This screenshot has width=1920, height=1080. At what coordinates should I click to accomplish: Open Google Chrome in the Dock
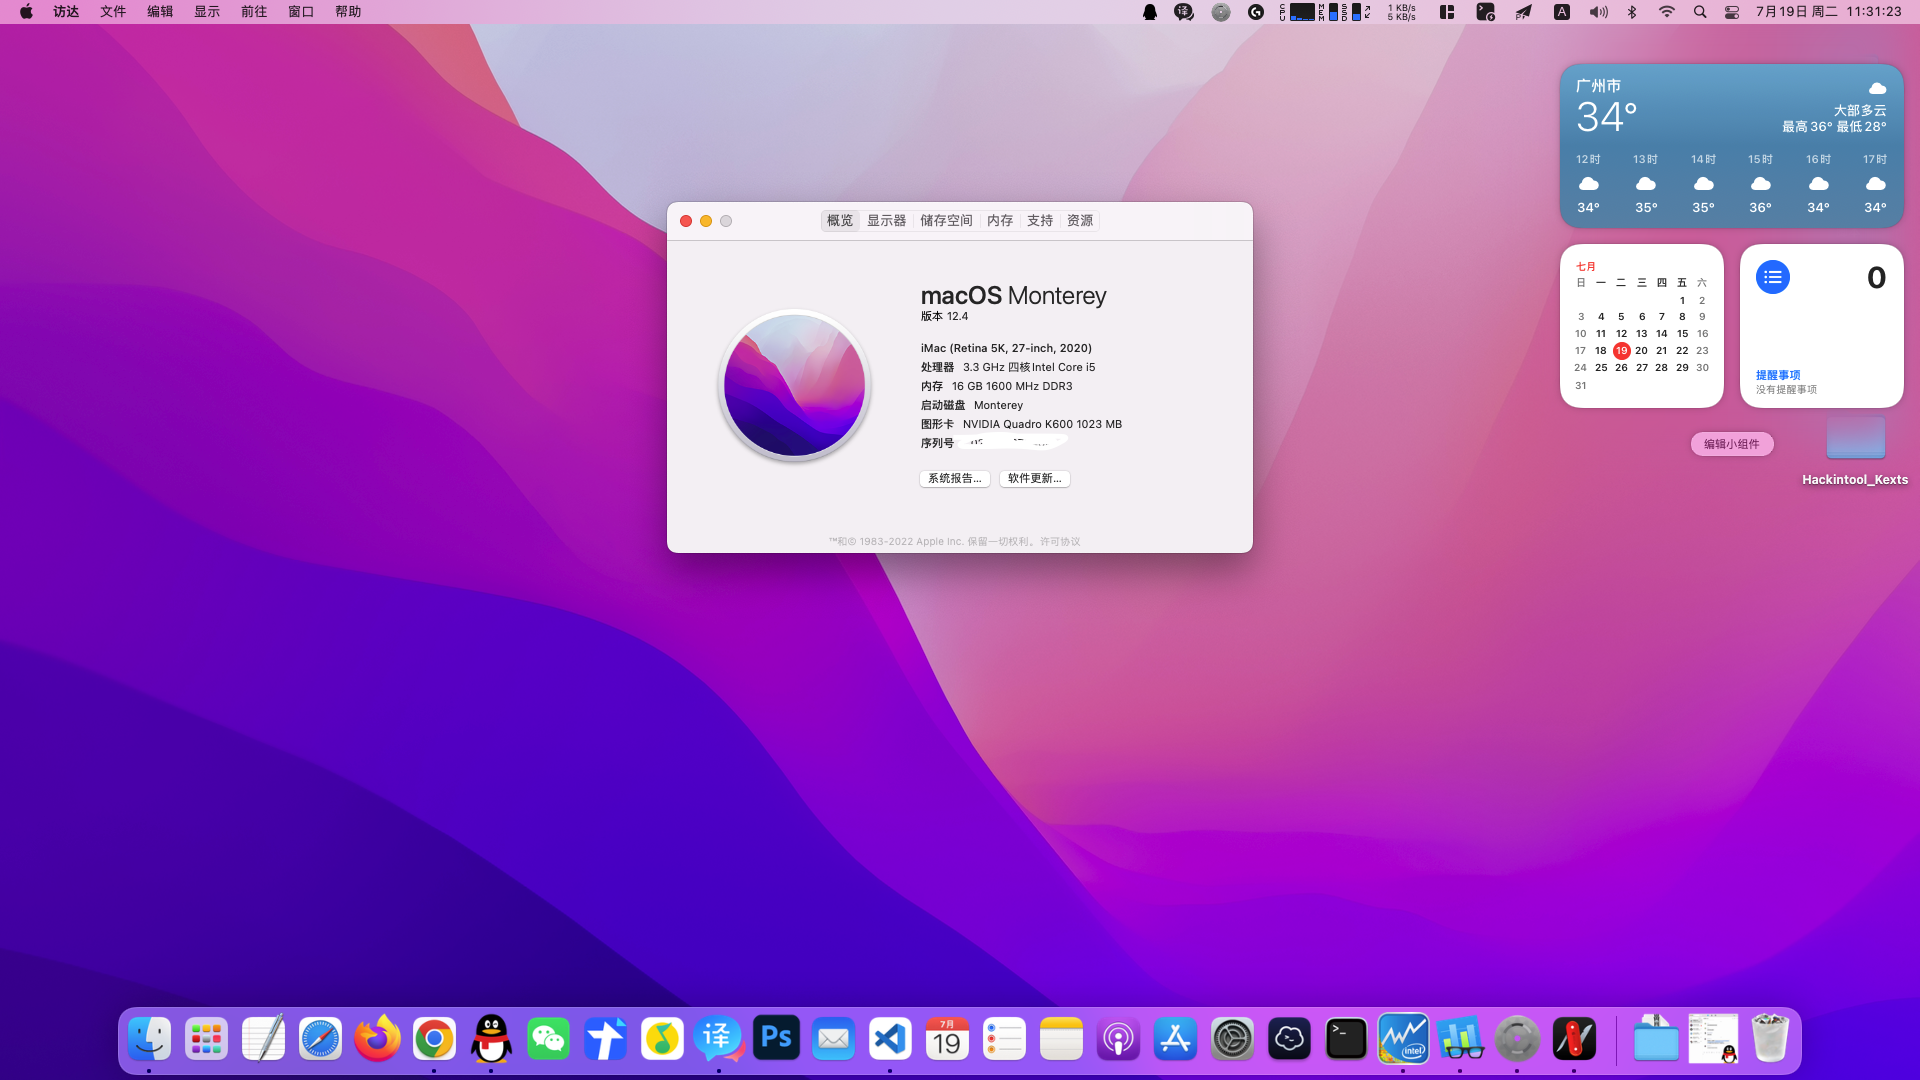(434, 1039)
